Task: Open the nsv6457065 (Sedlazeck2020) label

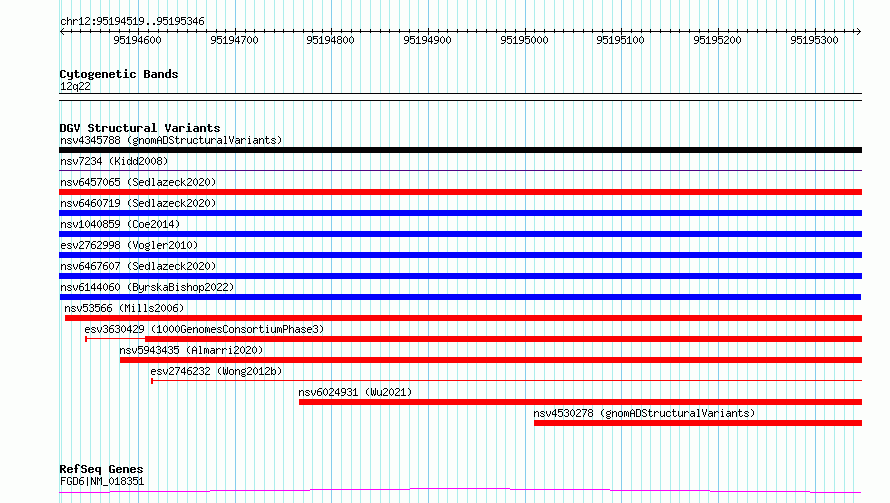Action: [x=138, y=182]
